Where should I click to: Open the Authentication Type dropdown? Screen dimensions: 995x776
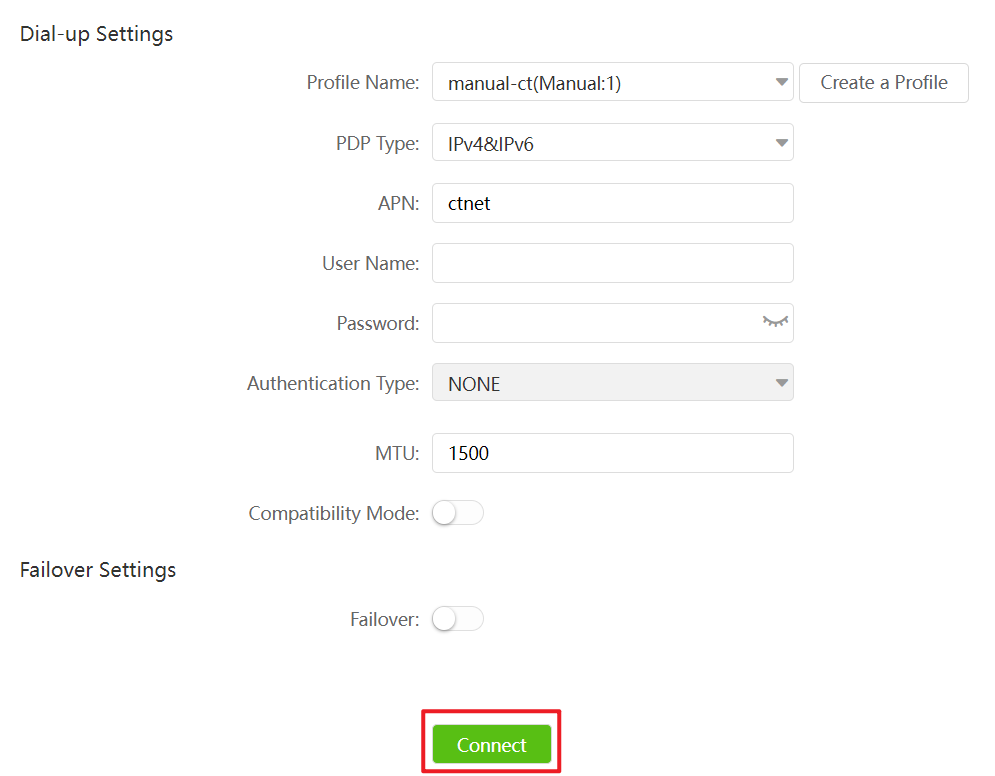[612, 383]
